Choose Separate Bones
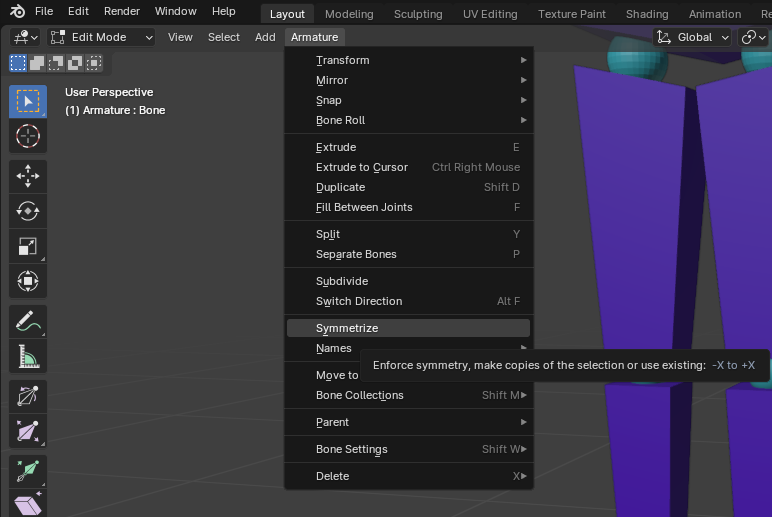Viewport: 772px width, 517px height. click(409, 255)
